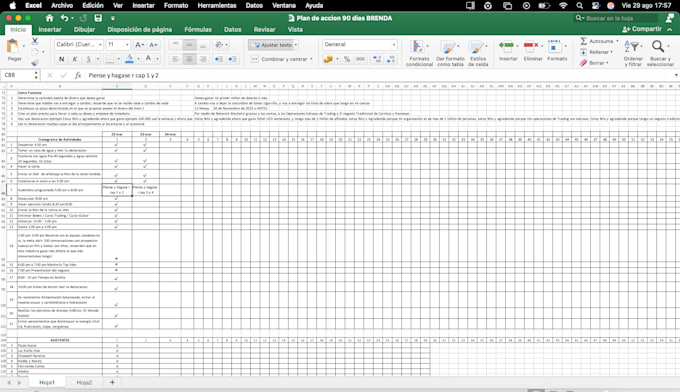Click the Paste (Pegar) clipboard icon
Image resolution: width=680 pixels, height=392 pixels.
[13, 46]
